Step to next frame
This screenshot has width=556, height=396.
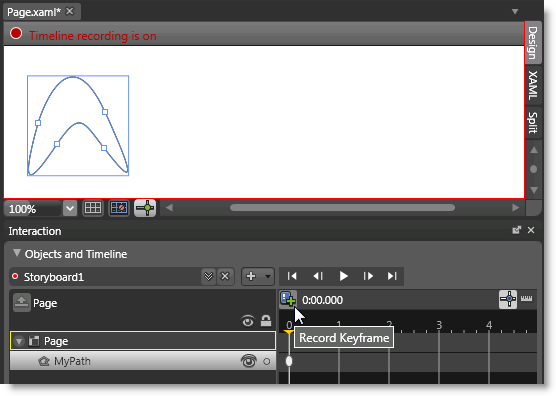coord(368,276)
